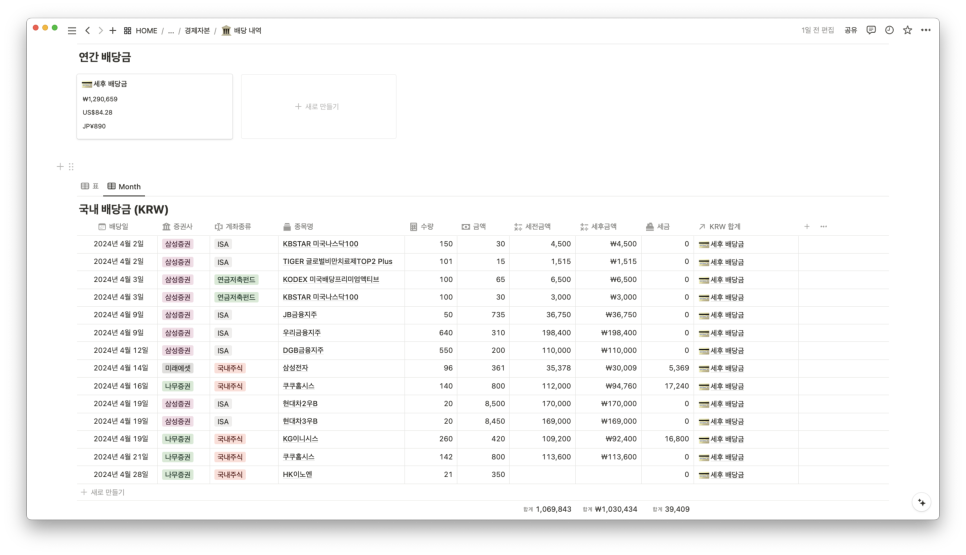Open the 세후 배당금 summary card
This screenshot has height=555, width=966.
[x=155, y=107]
